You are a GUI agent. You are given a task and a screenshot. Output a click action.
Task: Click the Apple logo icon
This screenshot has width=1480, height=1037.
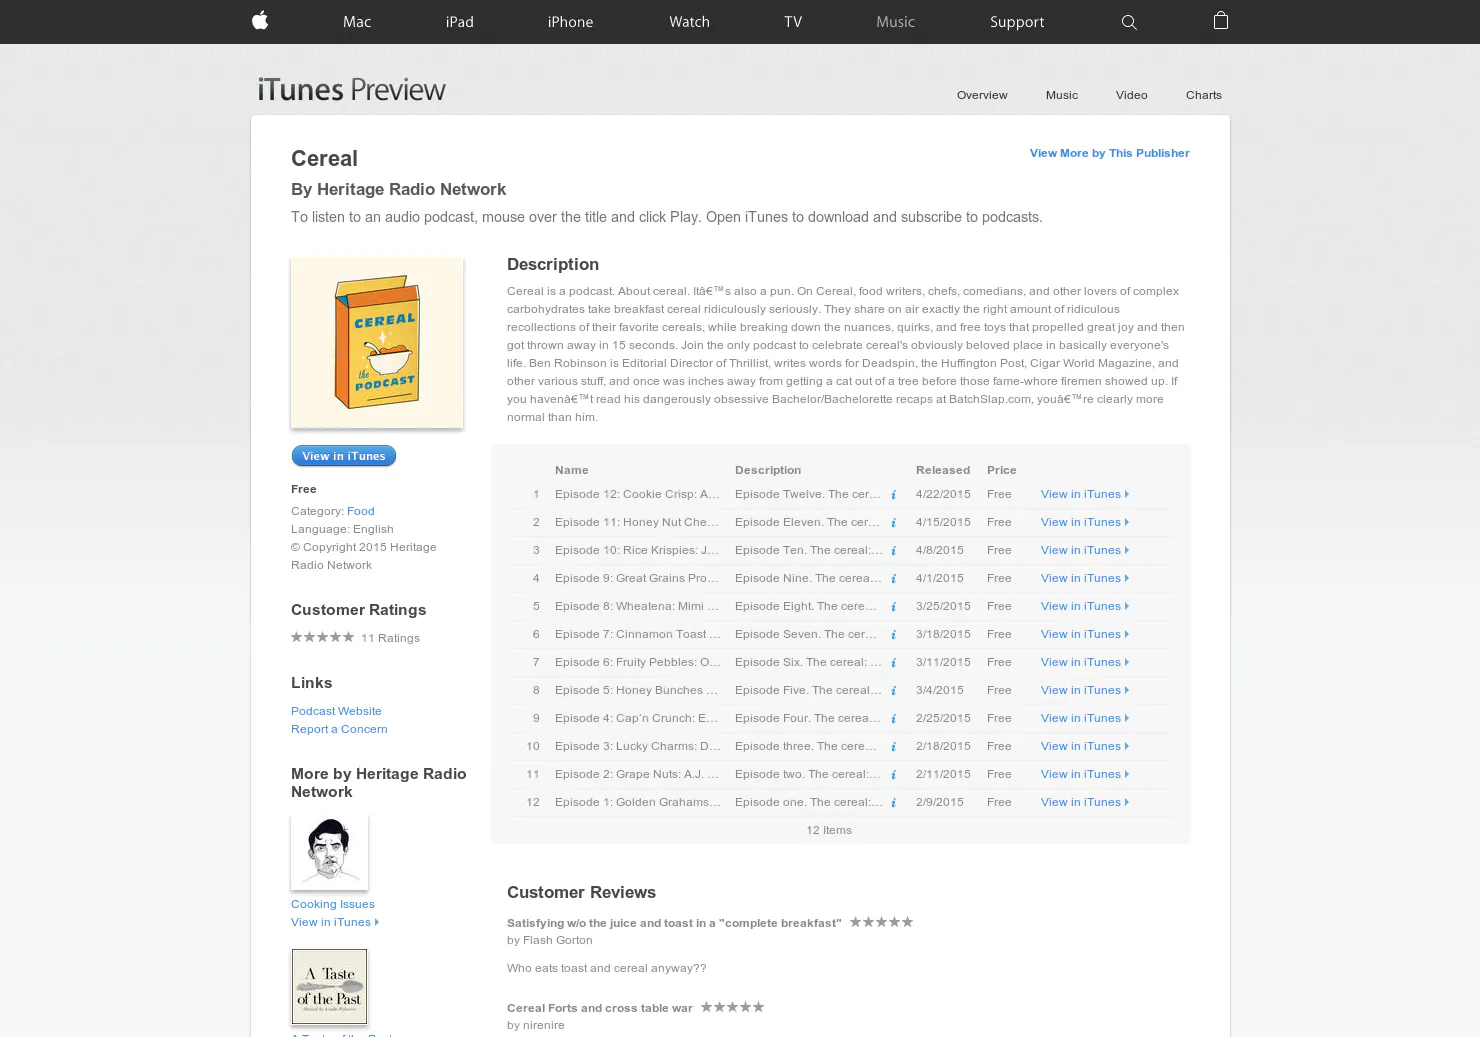(x=260, y=20)
